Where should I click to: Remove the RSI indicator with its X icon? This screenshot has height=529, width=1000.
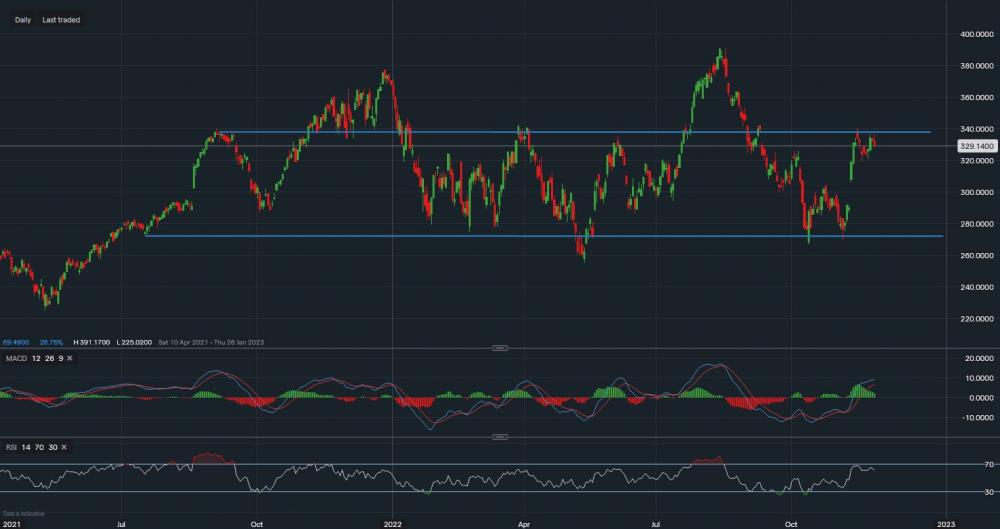click(x=62, y=446)
